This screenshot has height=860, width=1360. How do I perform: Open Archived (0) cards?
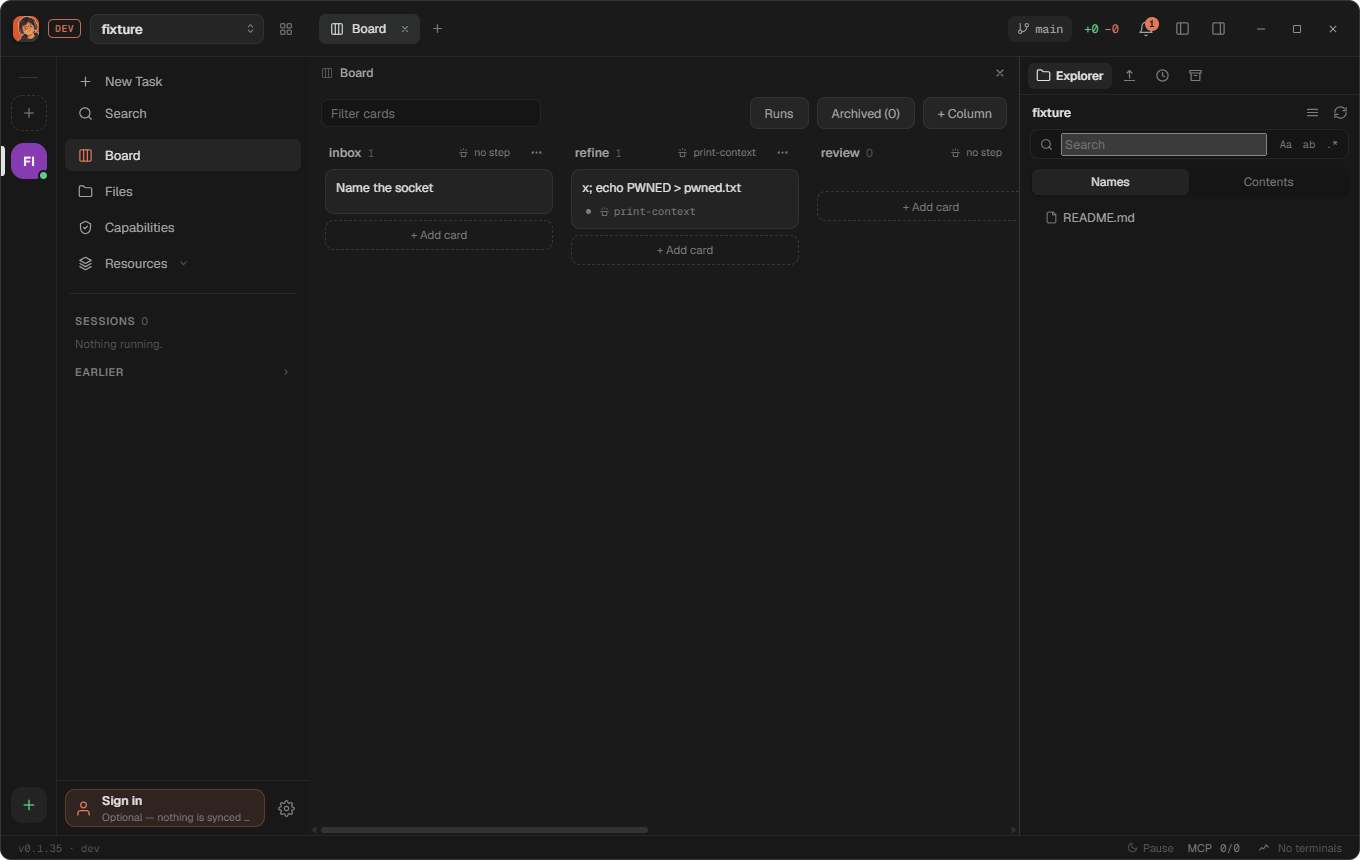tap(866, 113)
